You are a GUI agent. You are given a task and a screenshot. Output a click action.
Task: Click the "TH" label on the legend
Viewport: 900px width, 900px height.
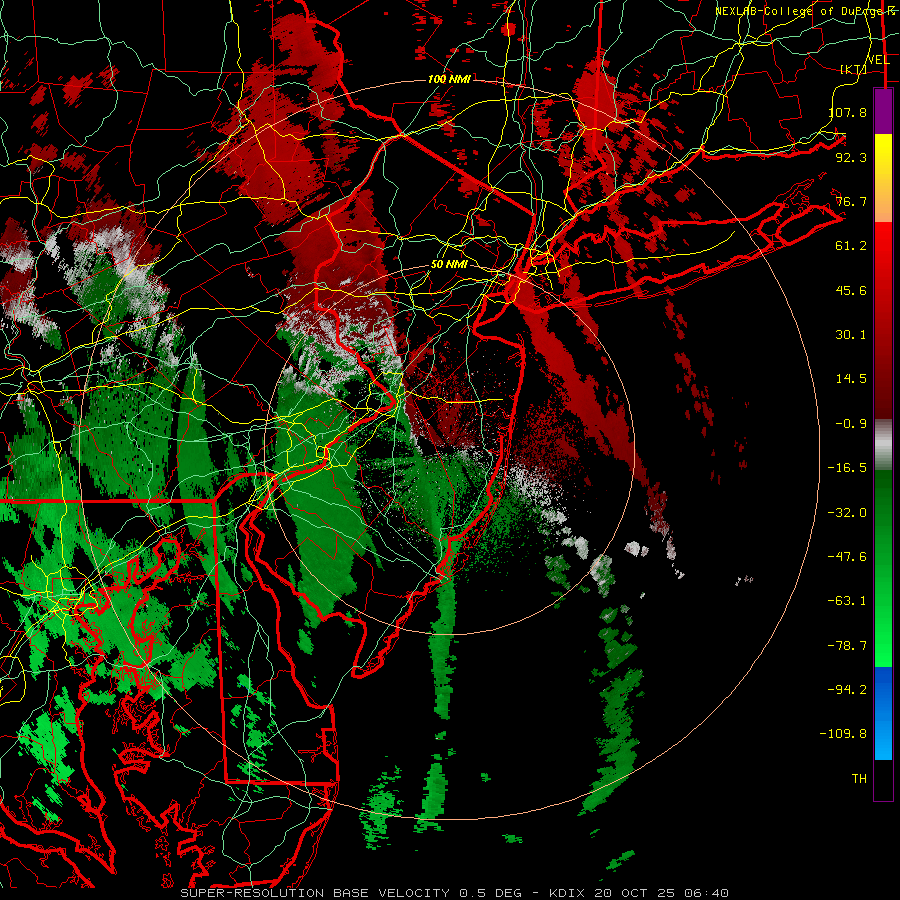click(x=859, y=779)
